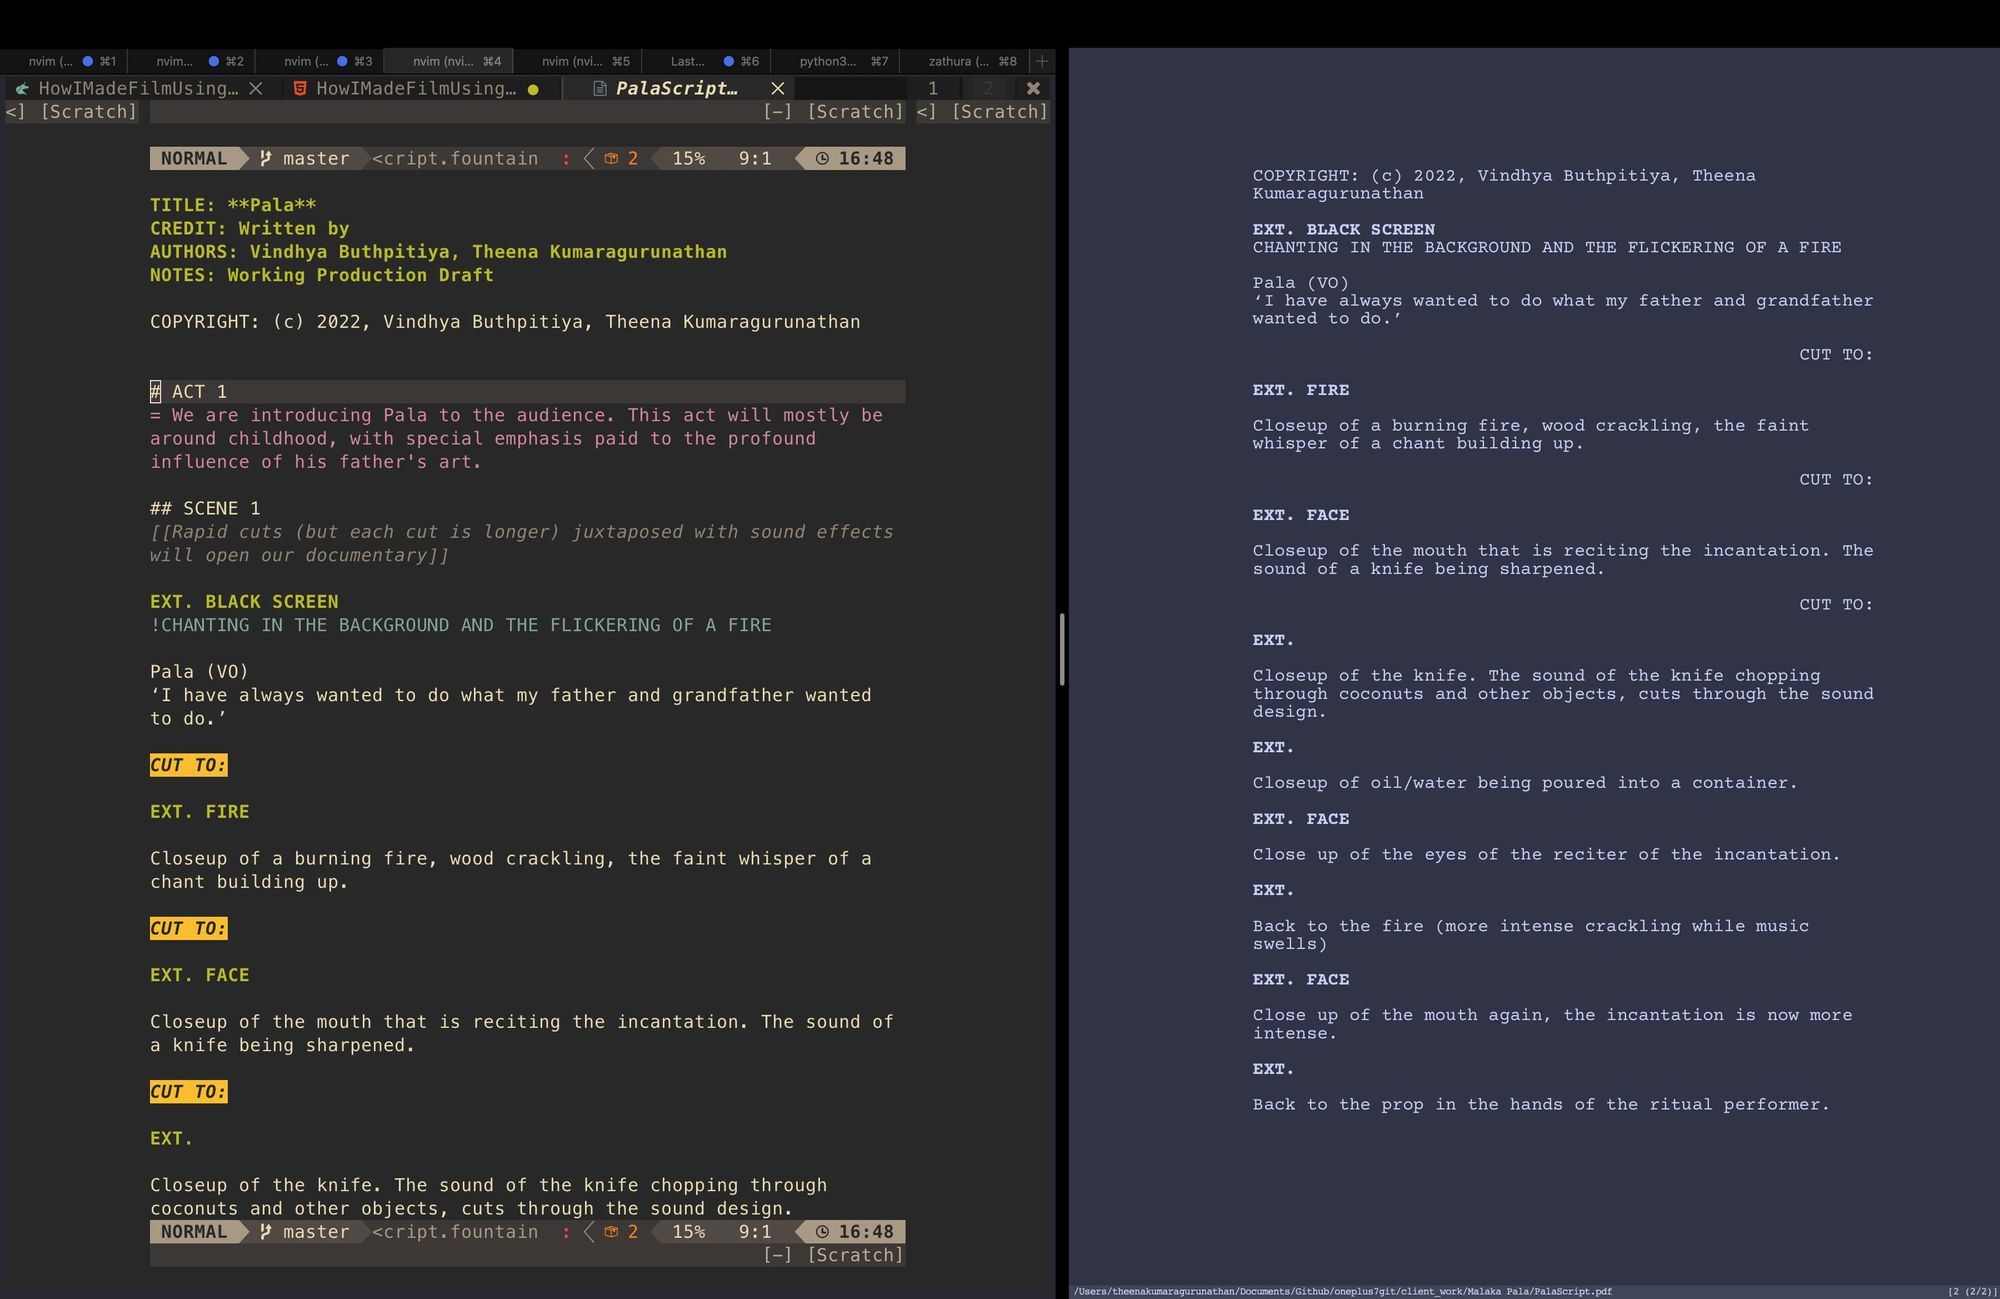Click the yellow modified dot on HTML buffer tab
2000x1299 pixels.
tap(533, 88)
